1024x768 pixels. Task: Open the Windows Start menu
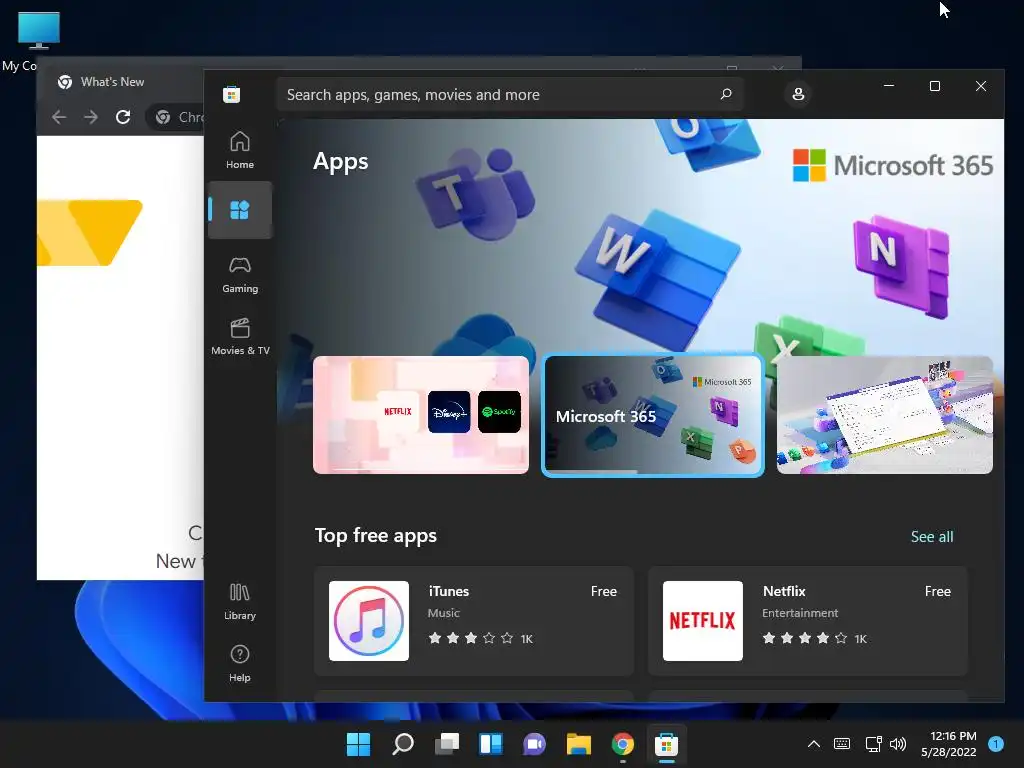pos(358,744)
